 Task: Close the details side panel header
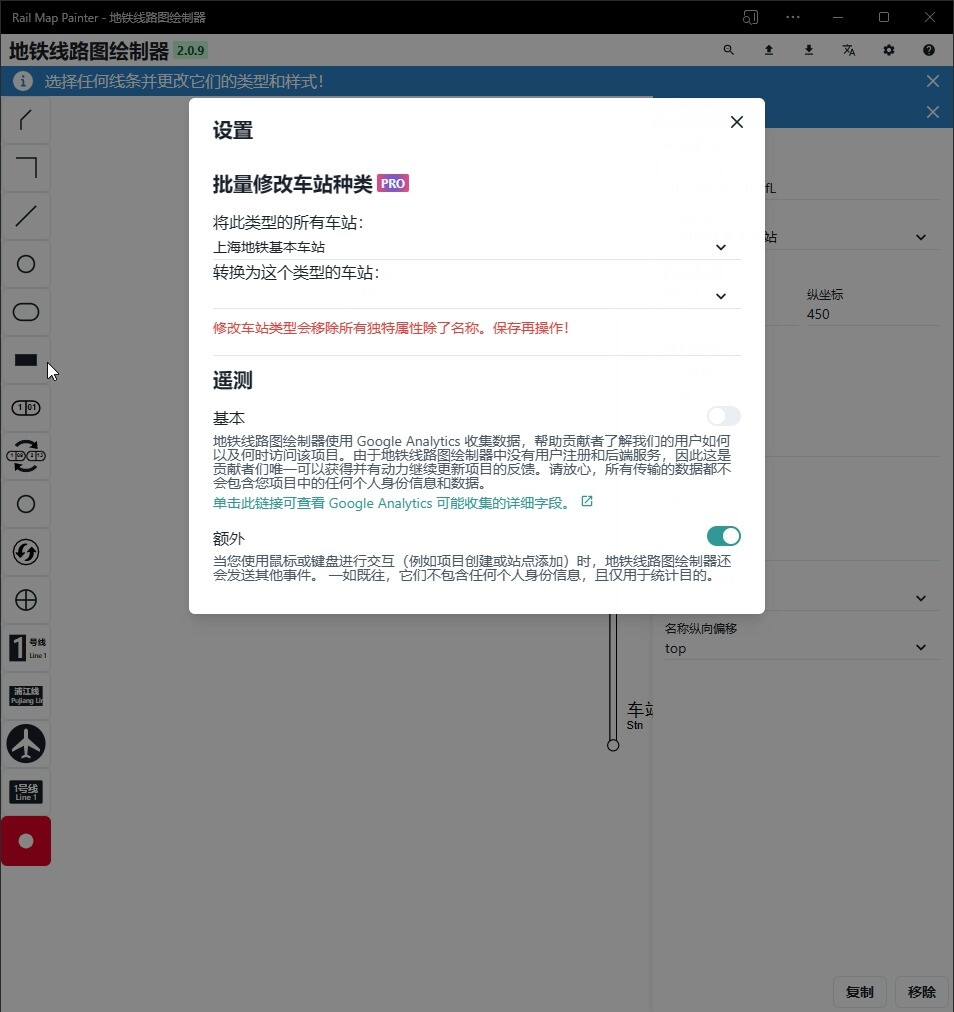933,112
